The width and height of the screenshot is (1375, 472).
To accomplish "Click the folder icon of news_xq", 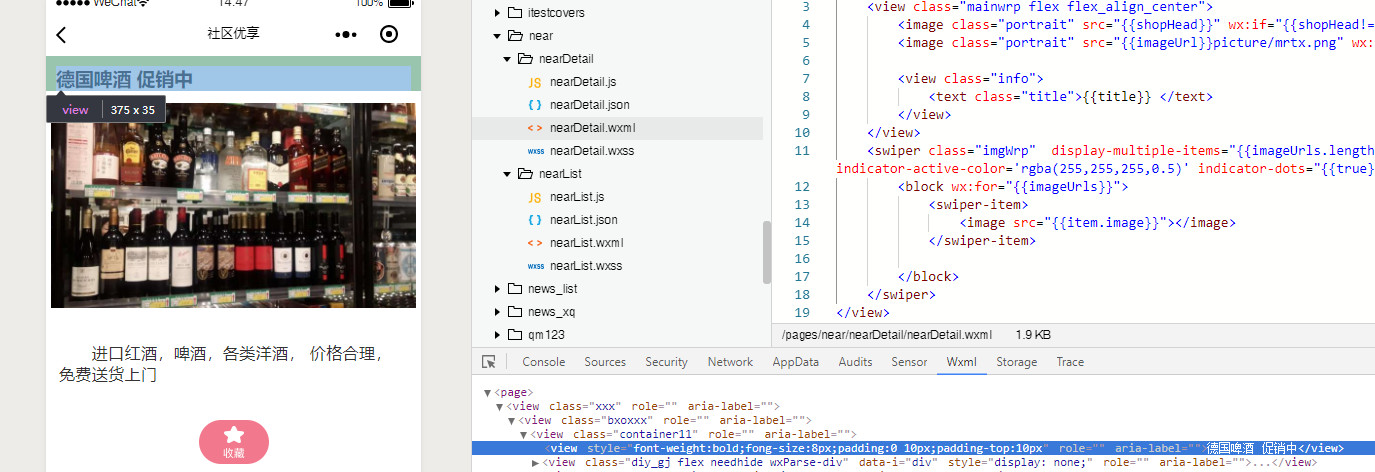I will point(515,312).
